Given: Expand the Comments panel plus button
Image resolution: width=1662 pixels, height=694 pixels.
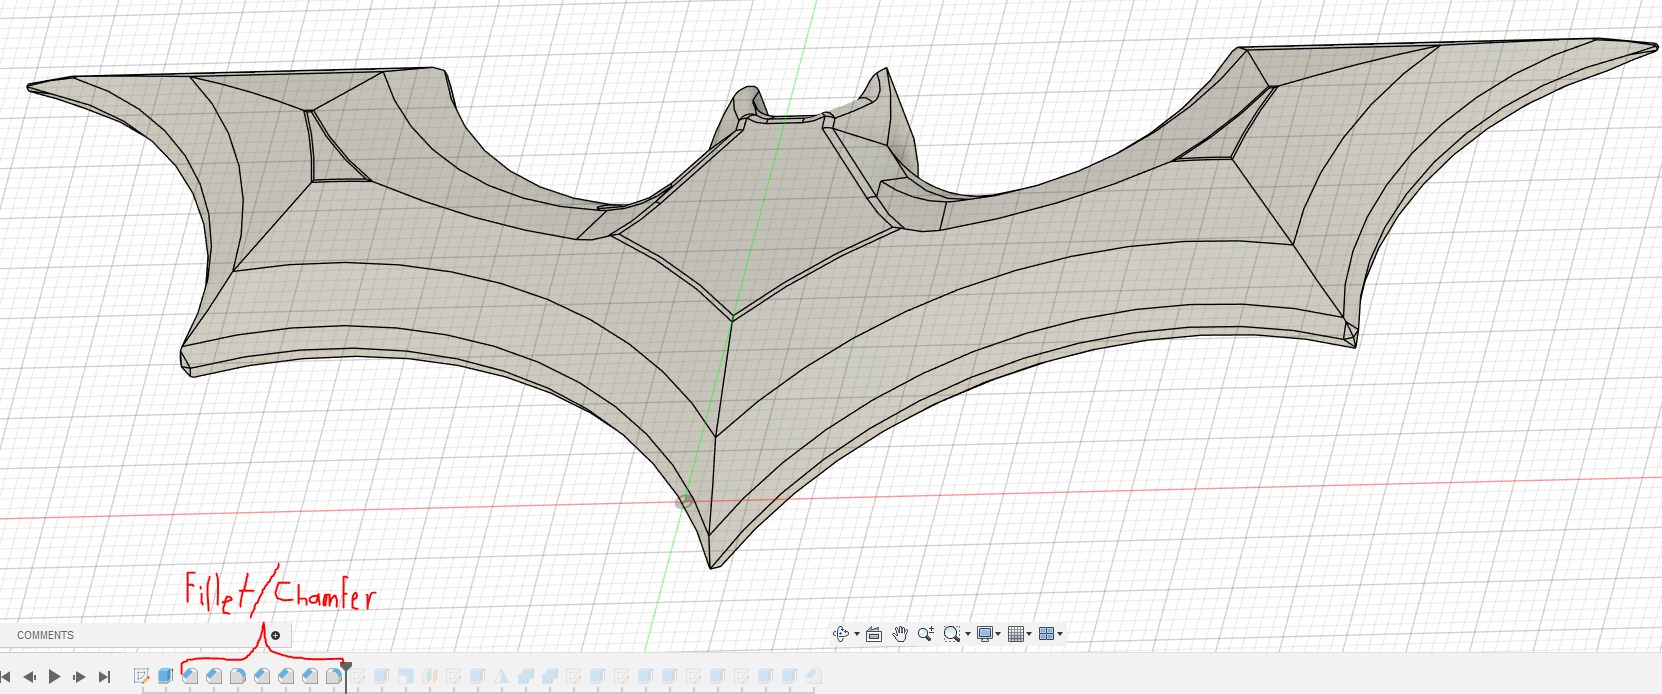Looking at the screenshot, I should [276, 635].
